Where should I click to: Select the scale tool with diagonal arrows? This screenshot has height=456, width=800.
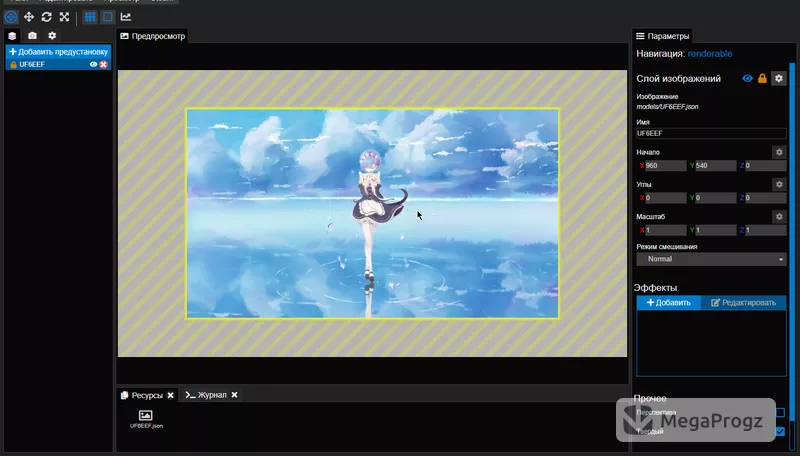click(64, 17)
